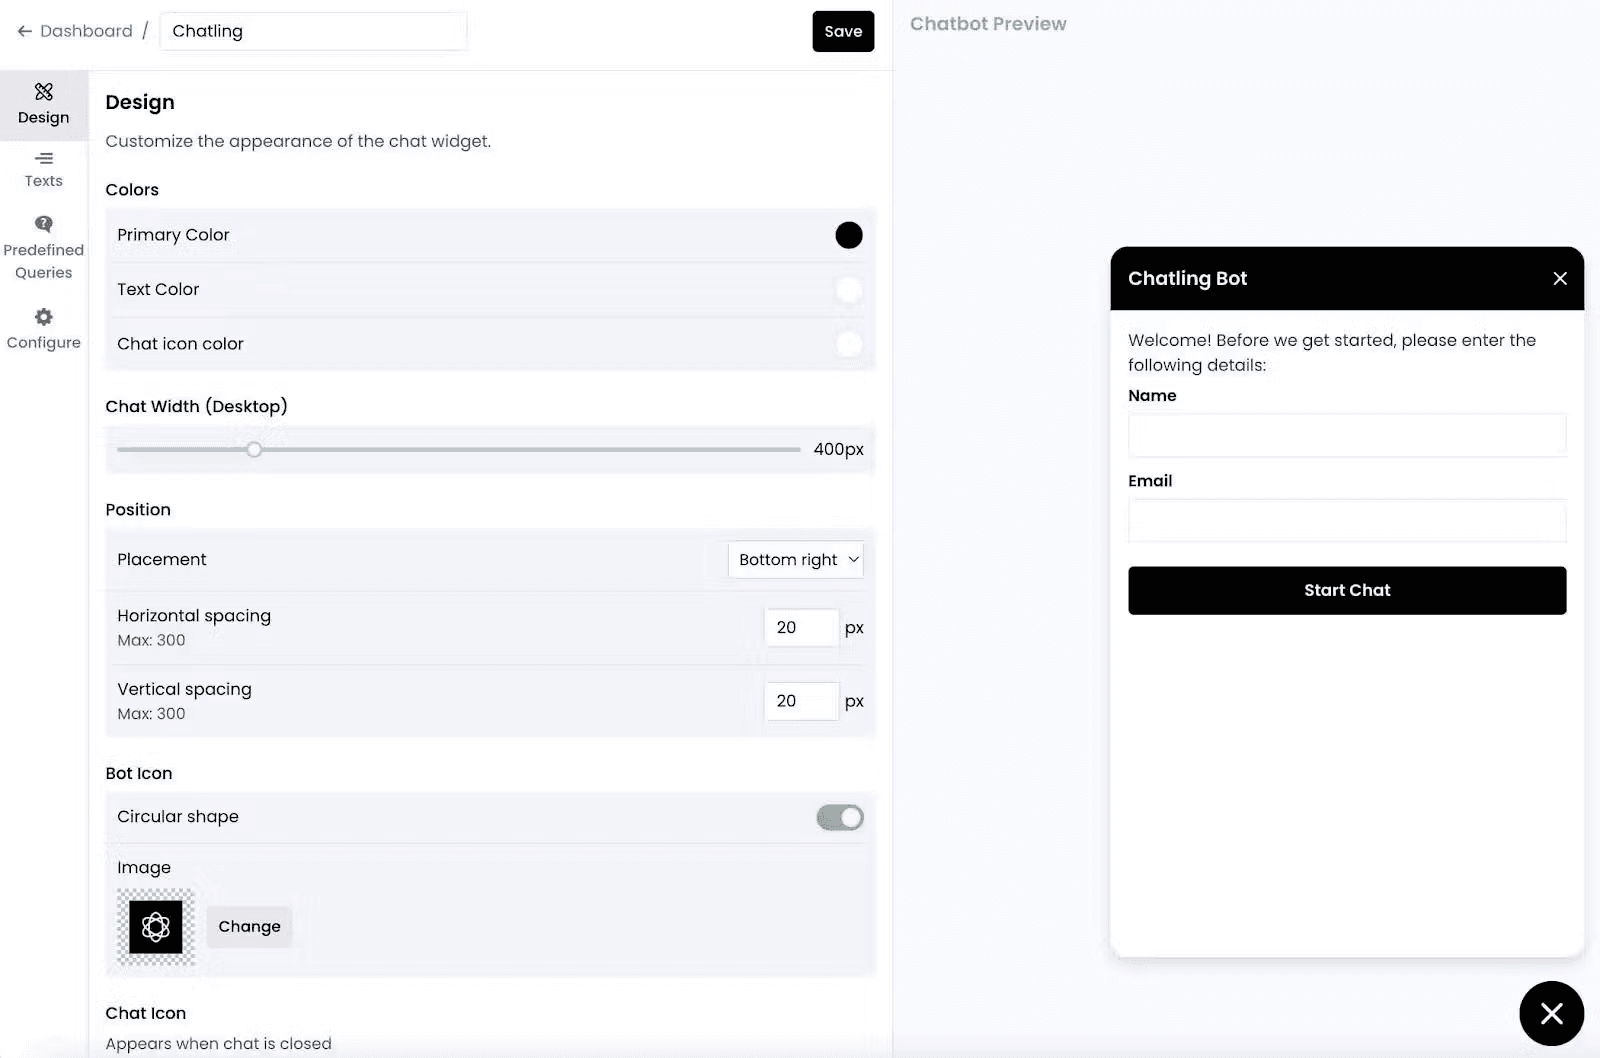Viewport: 1600px width, 1058px height.
Task: Go to the Configure tab
Action: pyautogui.click(x=44, y=330)
